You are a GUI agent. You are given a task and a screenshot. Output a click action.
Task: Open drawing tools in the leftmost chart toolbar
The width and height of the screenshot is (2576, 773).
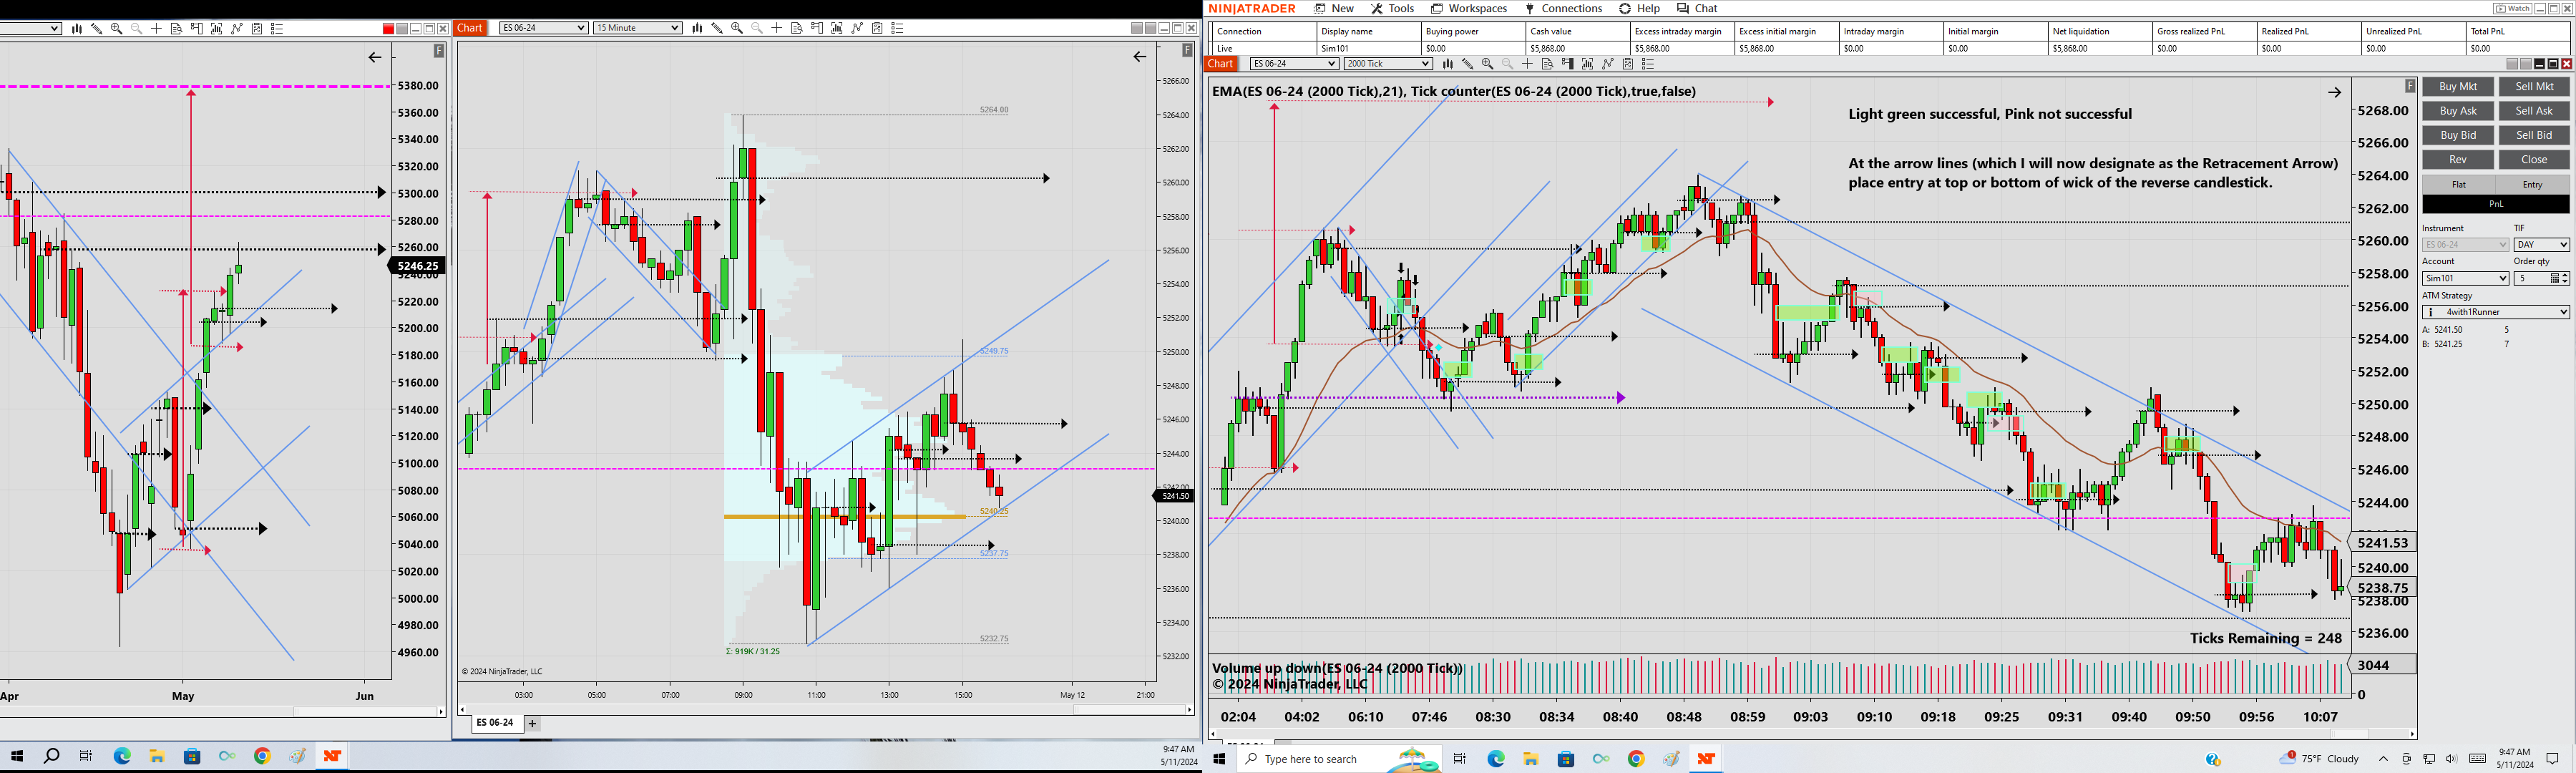tap(97, 29)
